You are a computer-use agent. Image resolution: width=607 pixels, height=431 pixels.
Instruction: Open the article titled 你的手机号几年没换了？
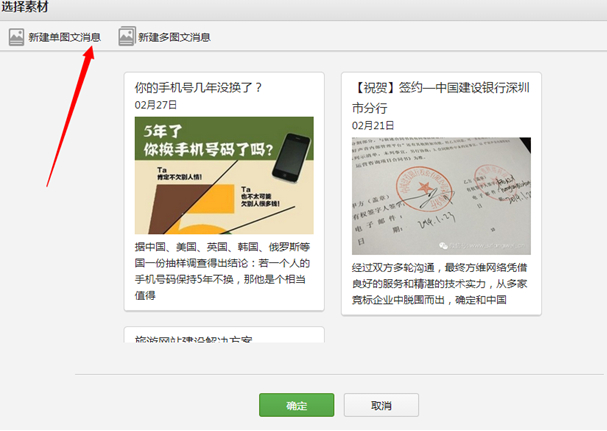[198, 87]
